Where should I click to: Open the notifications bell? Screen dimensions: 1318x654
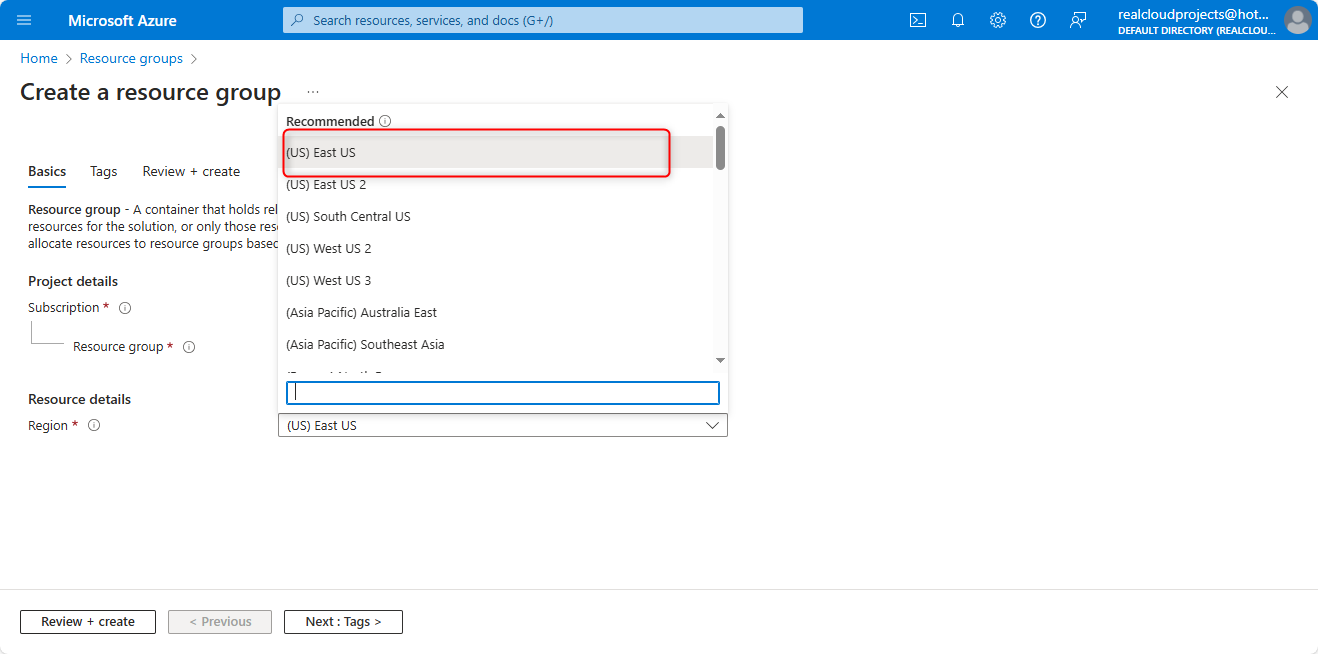[x=958, y=20]
